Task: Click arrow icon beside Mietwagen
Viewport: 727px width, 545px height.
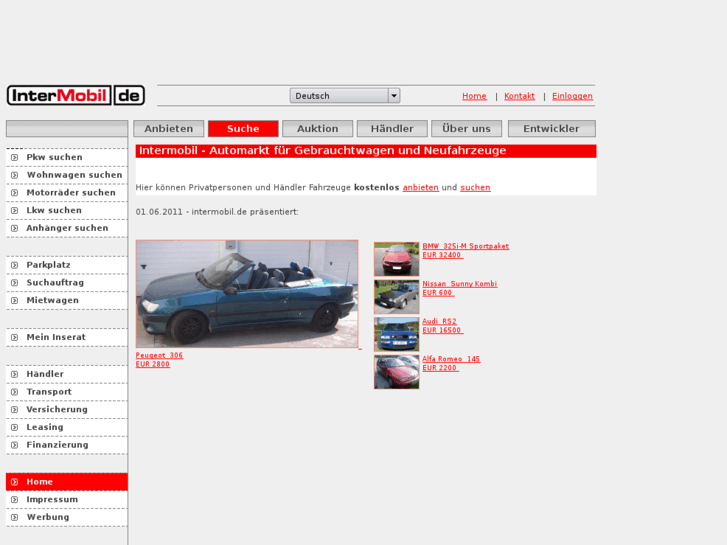Action: coord(14,301)
